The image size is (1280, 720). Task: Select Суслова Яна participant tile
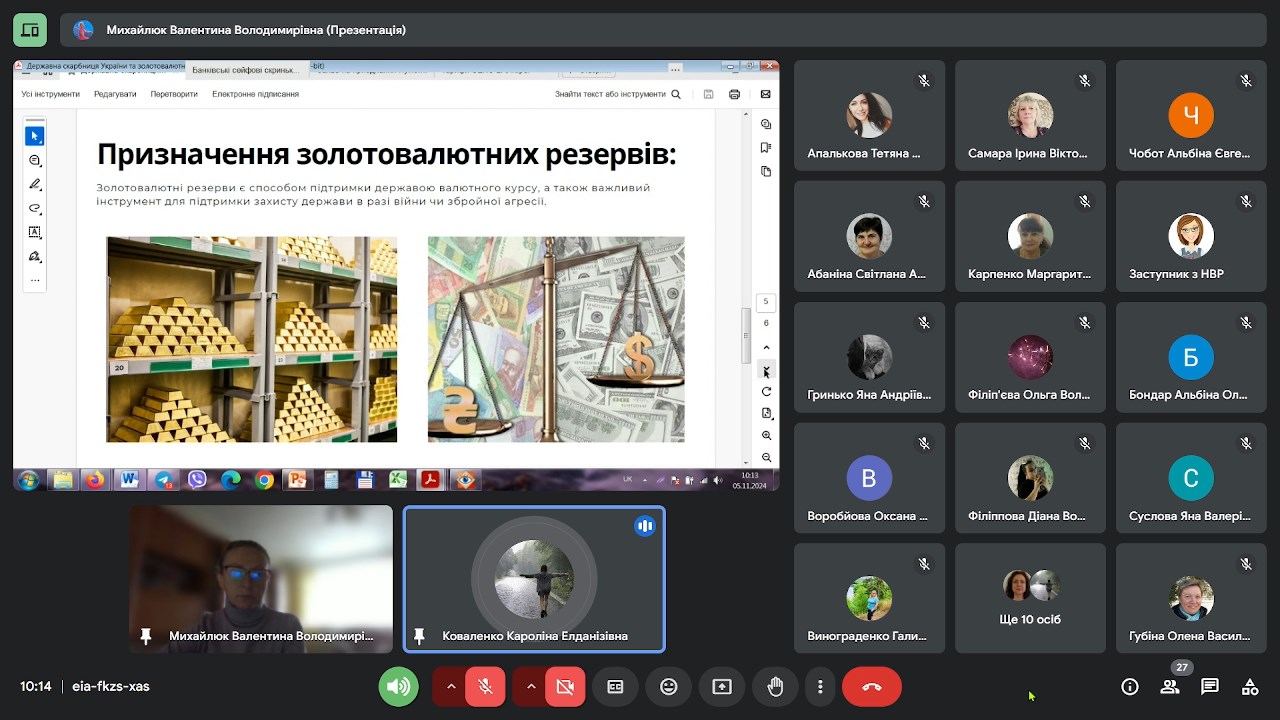coord(1191,478)
